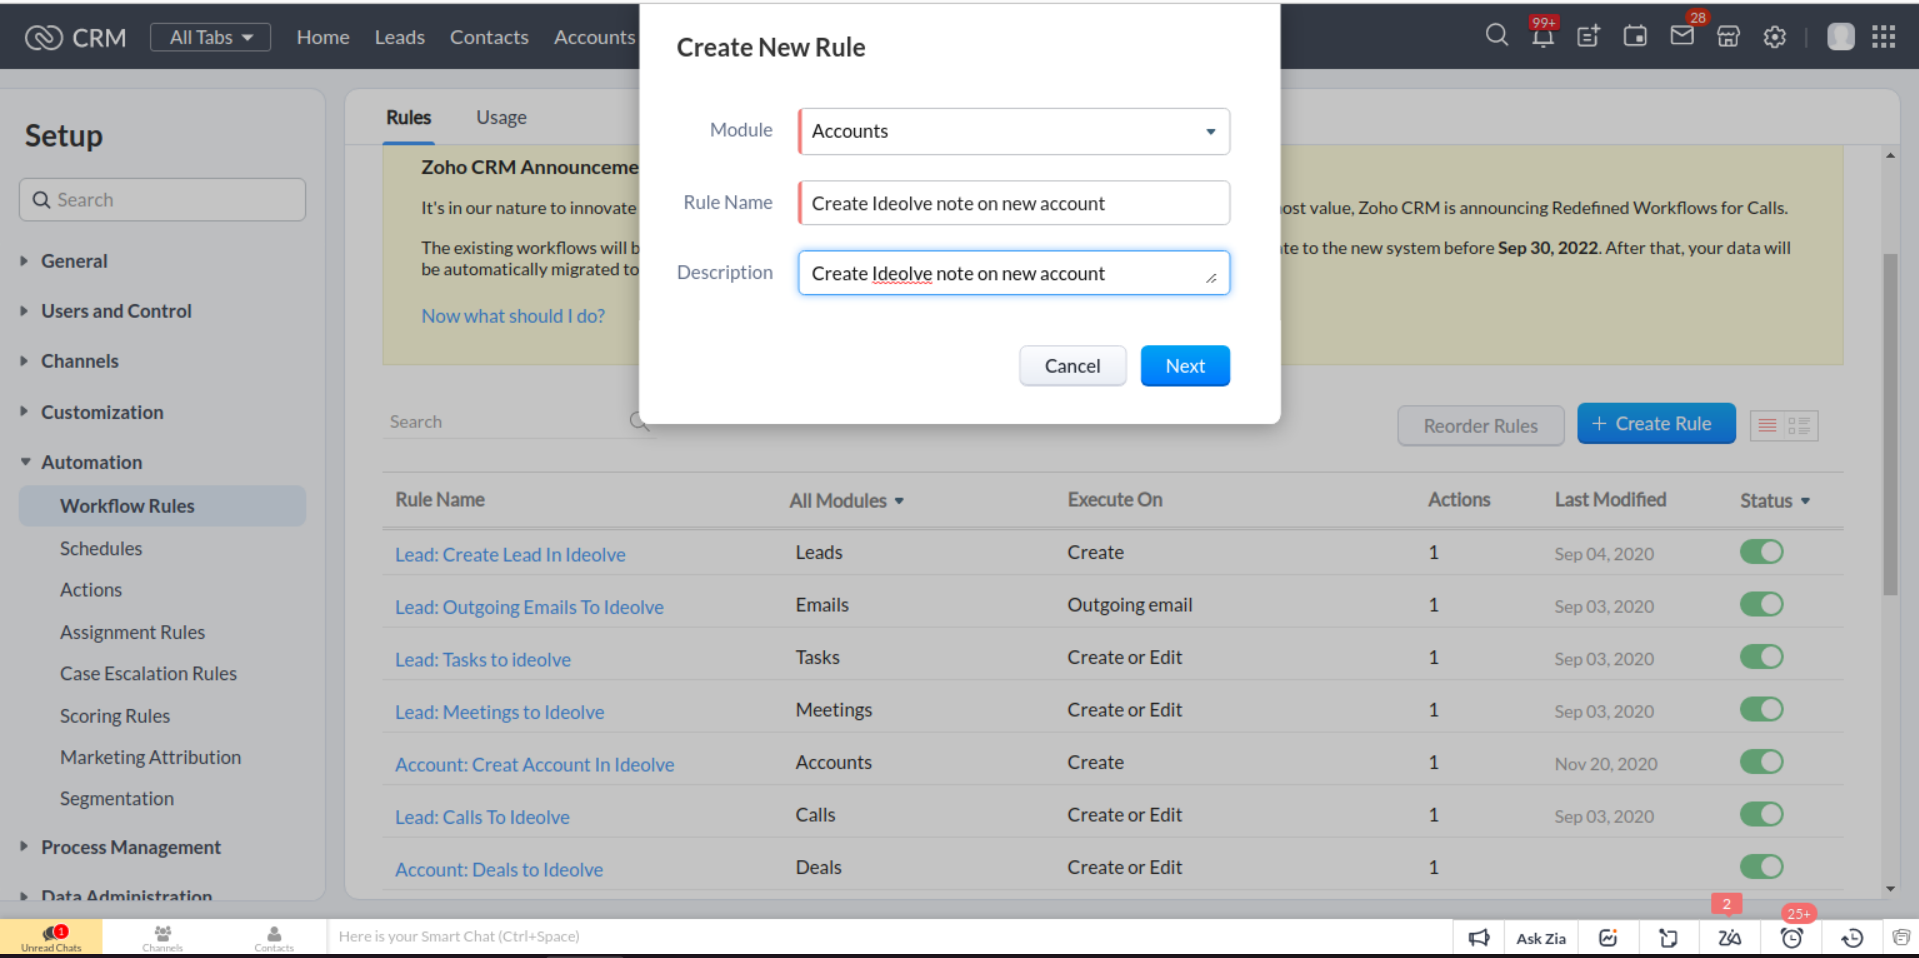Open the Zia notifications icon with 2 badge

tap(1729, 937)
